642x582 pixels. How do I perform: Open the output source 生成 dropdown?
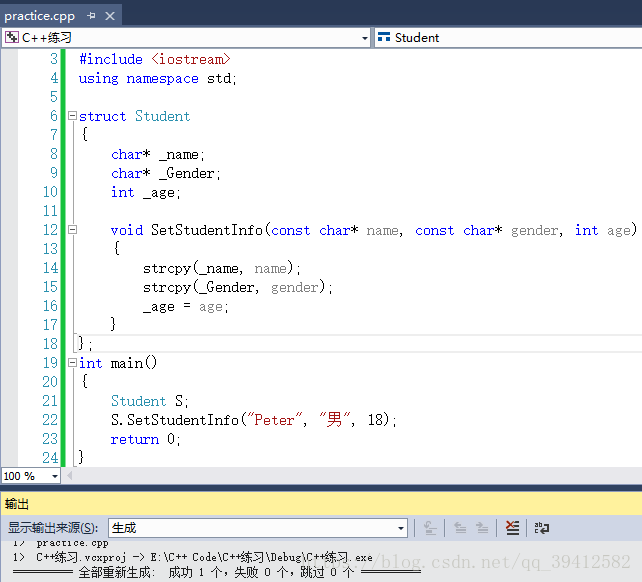click(401, 528)
